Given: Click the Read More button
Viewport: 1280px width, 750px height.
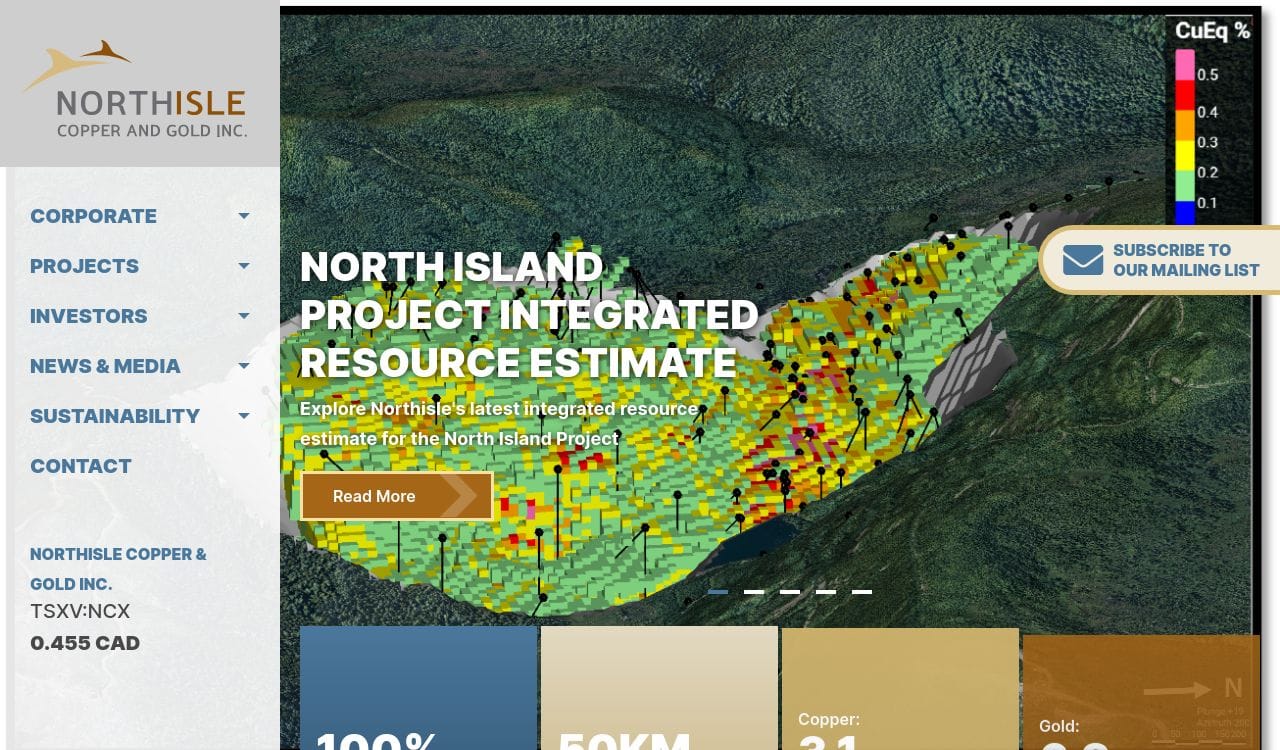Looking at the screenshot, I should 396,496.
